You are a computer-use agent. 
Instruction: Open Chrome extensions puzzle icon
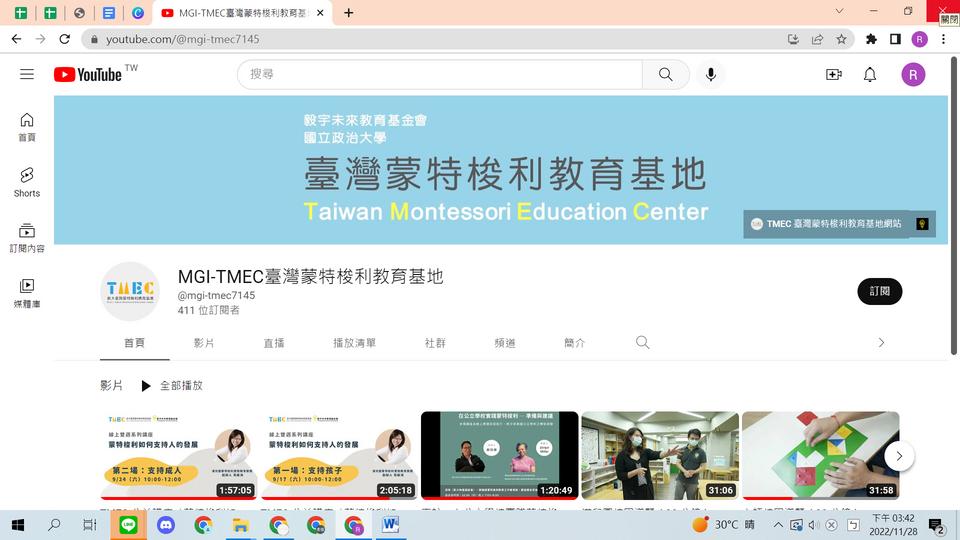[871, 39]
